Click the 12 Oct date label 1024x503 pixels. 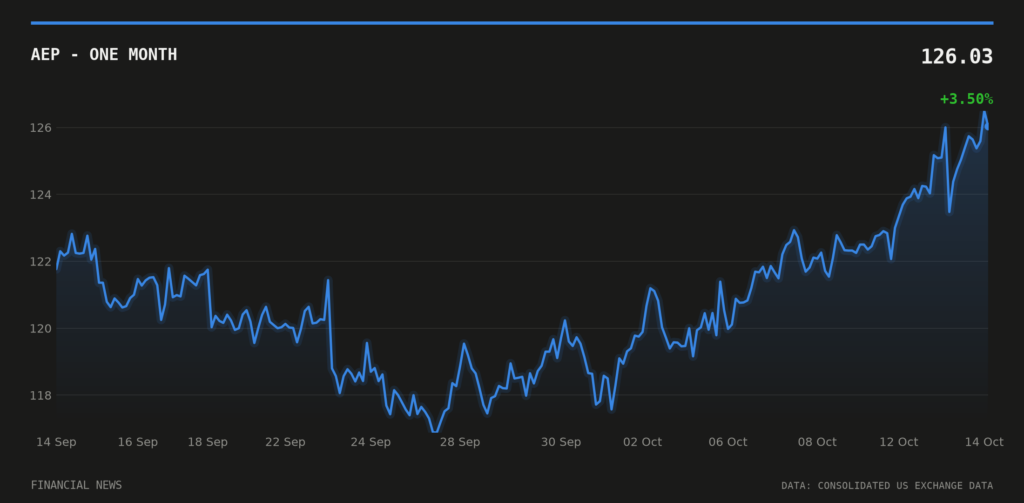coord(899,442)
